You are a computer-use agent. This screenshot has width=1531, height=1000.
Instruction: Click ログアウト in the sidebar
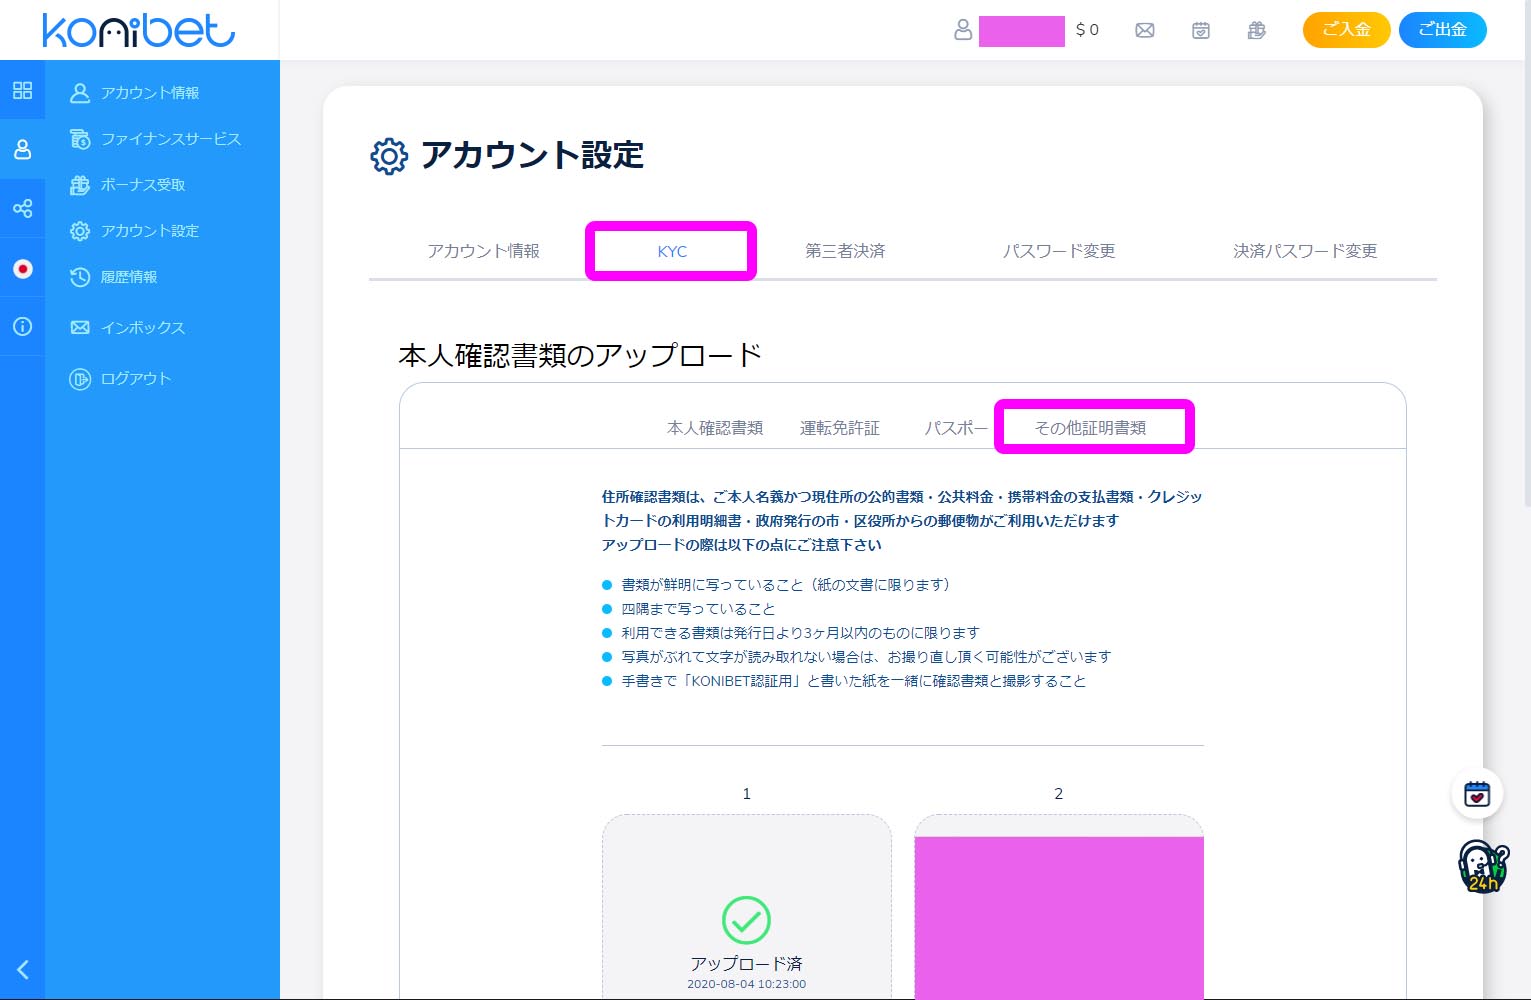click(136, 379)
